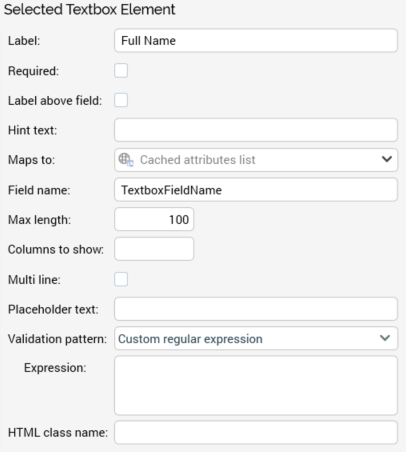This screenshot has height=452, width=406.
Task: Click the Maps to label
Action: pos(31,160)
